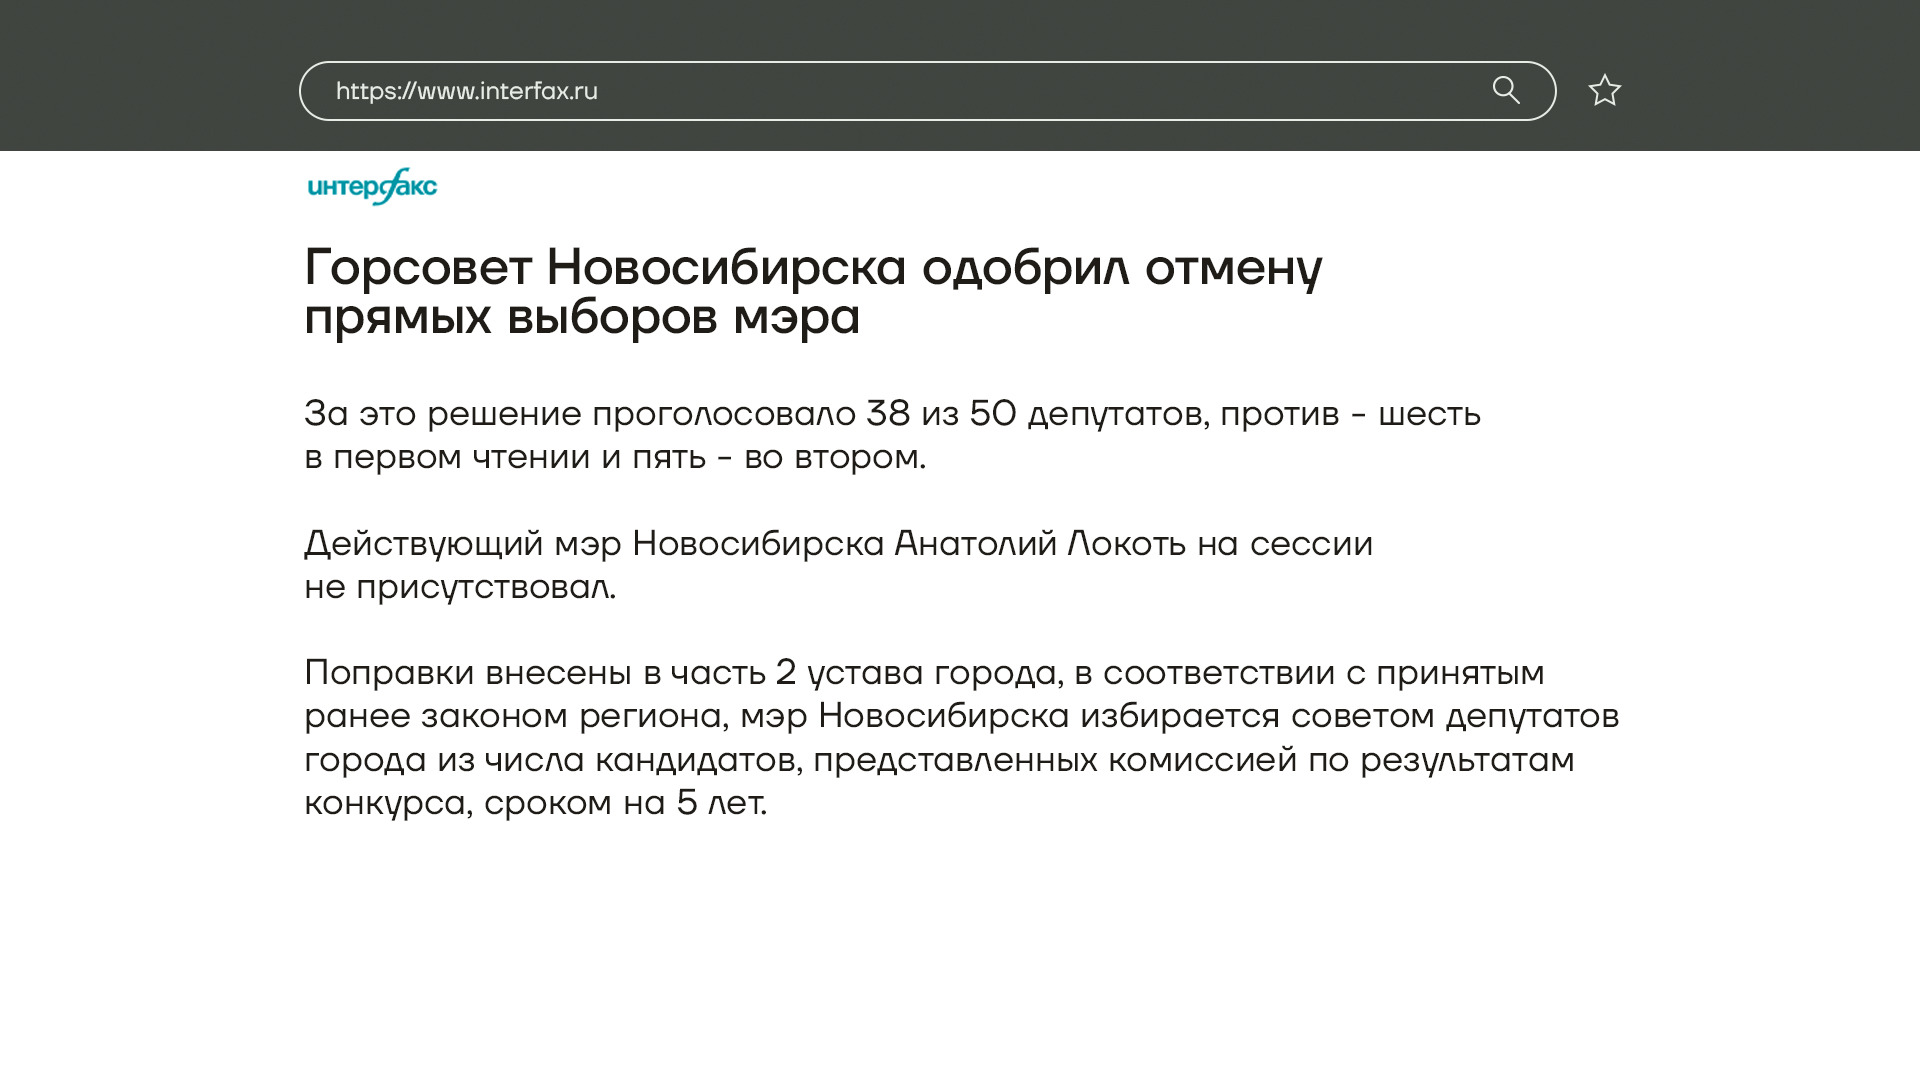The image size is (1920, 1080).
Task: Click the name 'Анатолий Локоть'
Action: coord(1038,543)
